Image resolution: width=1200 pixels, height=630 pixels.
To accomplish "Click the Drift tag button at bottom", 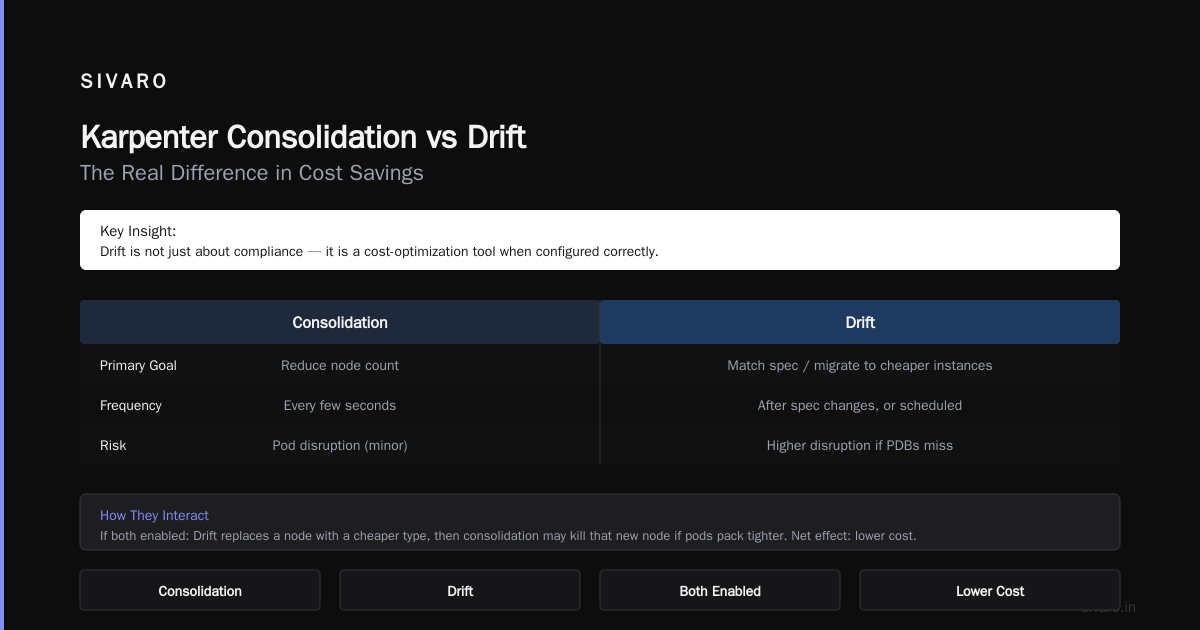I will 460,590.
